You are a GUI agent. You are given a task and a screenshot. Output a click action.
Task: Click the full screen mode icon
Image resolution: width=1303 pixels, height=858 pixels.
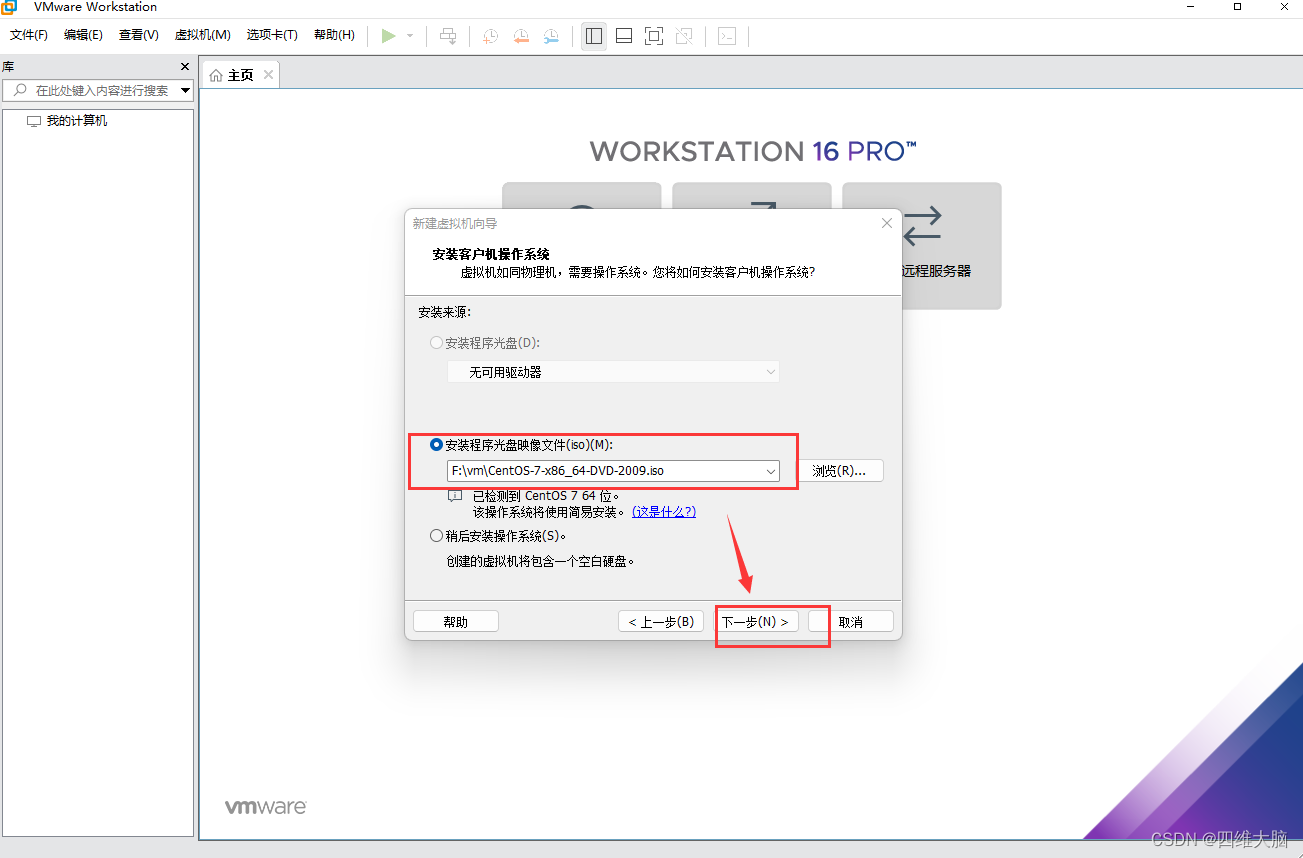tap(654, 36)
